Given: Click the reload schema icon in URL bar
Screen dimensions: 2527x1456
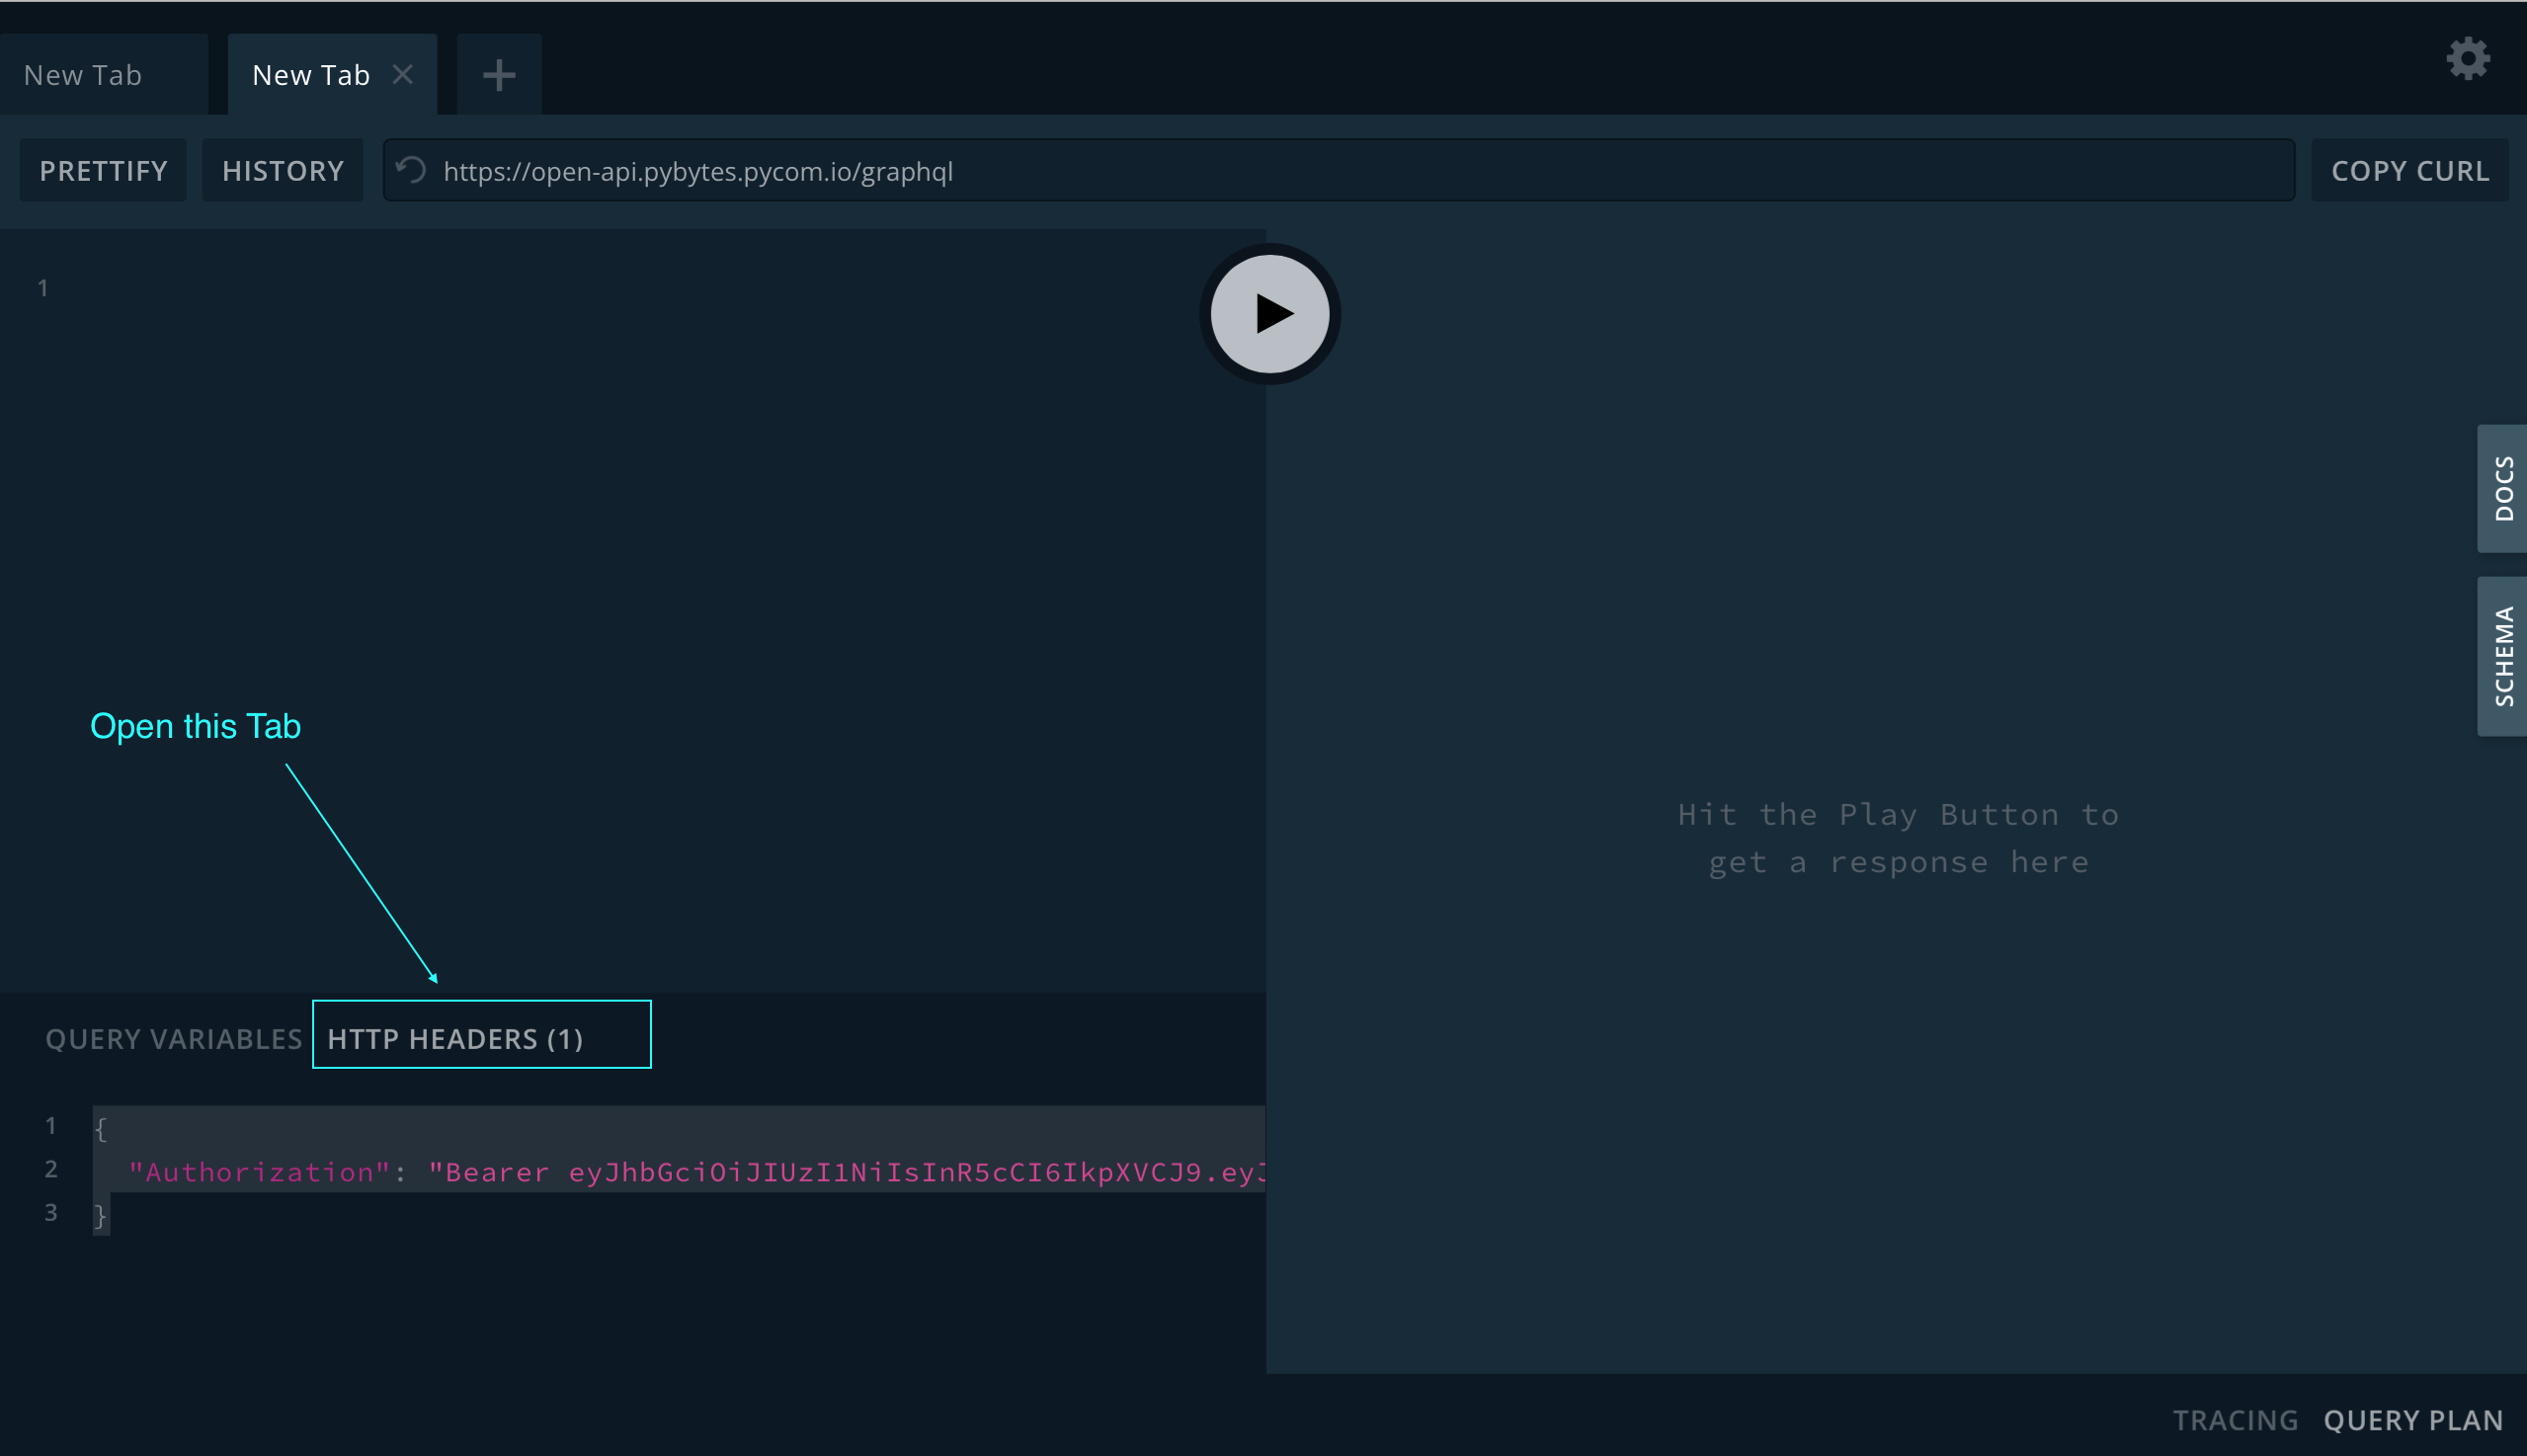Looking at the screenshot, I should tap(411, 170).
